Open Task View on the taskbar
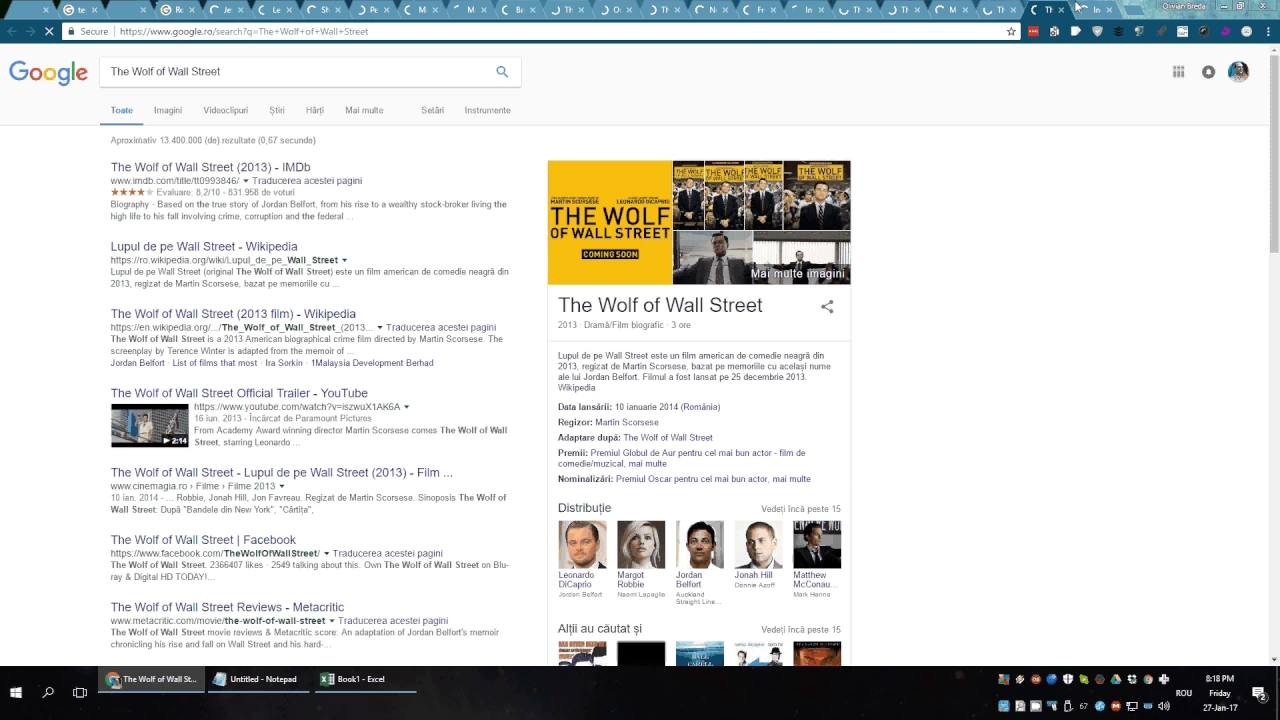 [80, 692]
